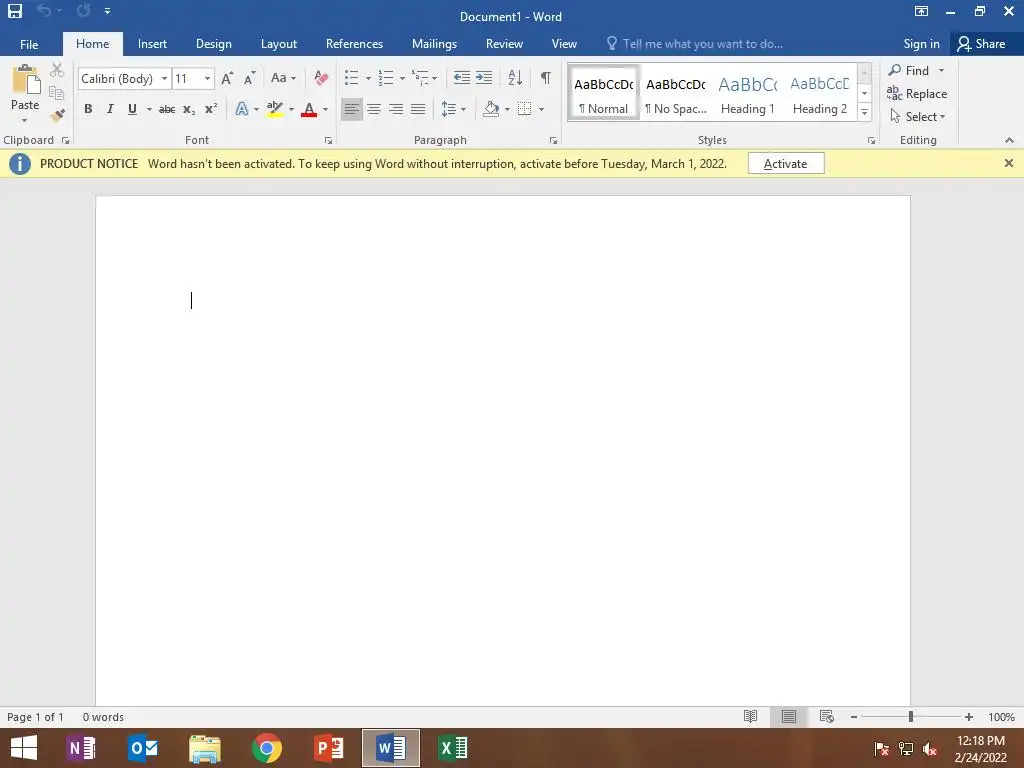This screenshot has height=768, width=1024.
Task: Open OneNote from the taskbar
Action: [x=82, y=748]
